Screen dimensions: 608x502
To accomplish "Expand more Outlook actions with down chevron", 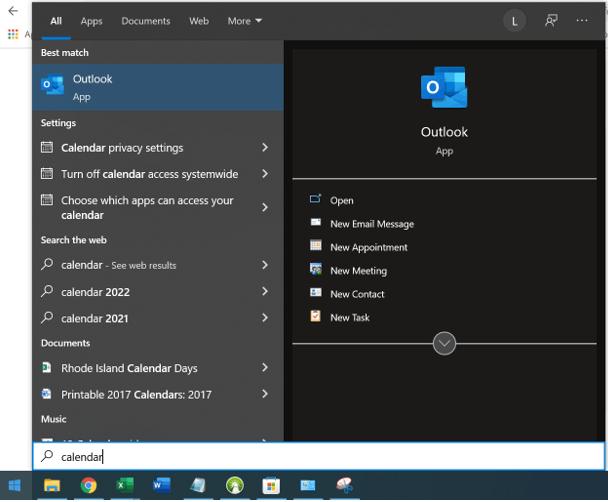I will 444,343.
